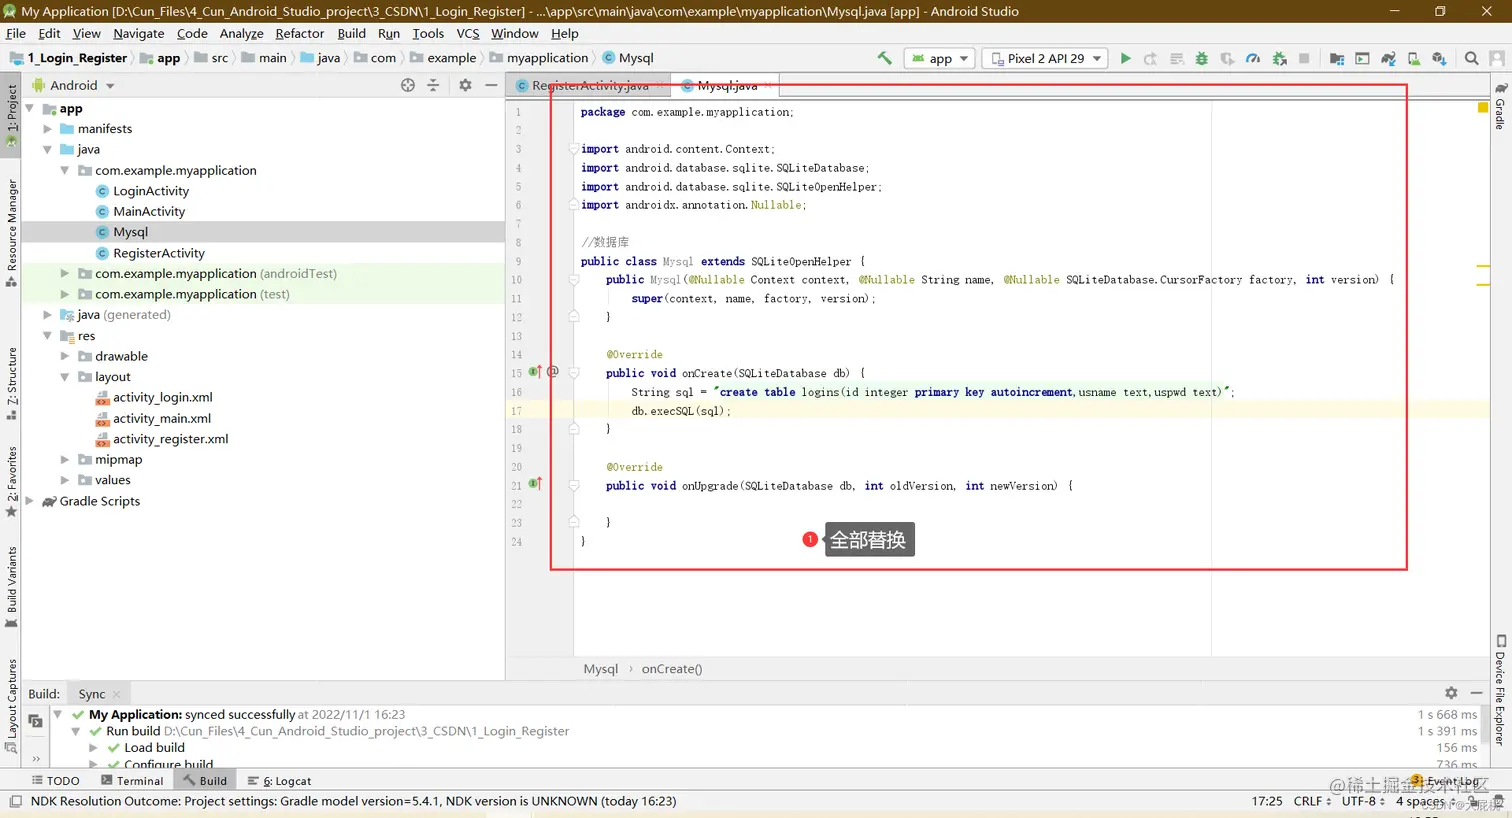This screenshot has width=1512, height=818.
Task: Open the Resource Manager side tab
Action: [x=12, y=232]
